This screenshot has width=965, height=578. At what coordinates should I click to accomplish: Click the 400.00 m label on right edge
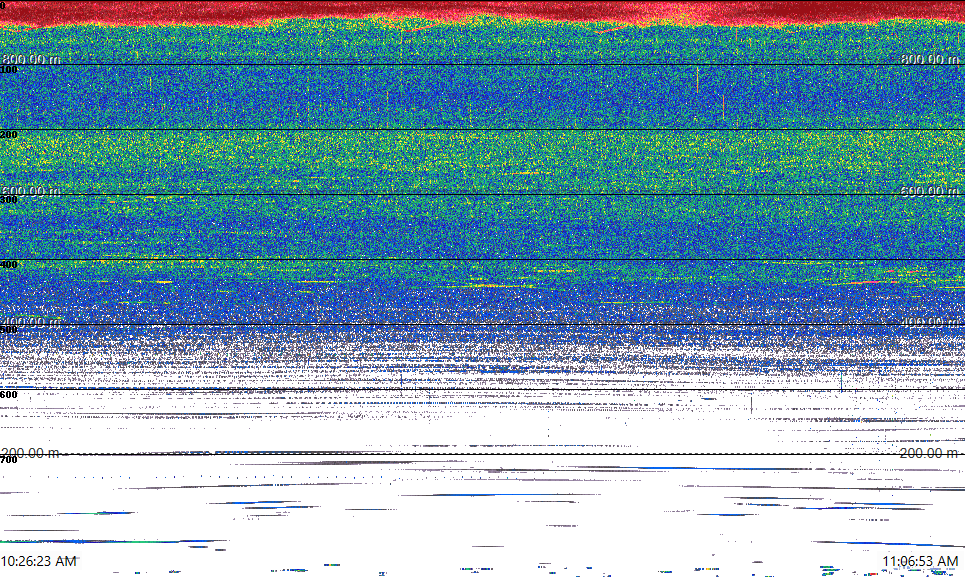929,322
